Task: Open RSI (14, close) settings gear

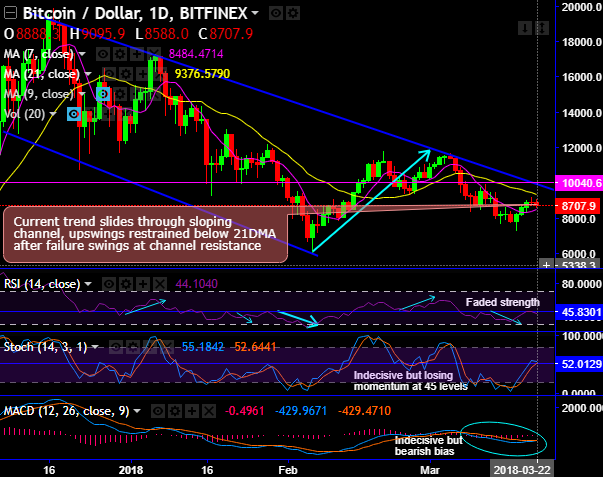Action: point(126,284)
